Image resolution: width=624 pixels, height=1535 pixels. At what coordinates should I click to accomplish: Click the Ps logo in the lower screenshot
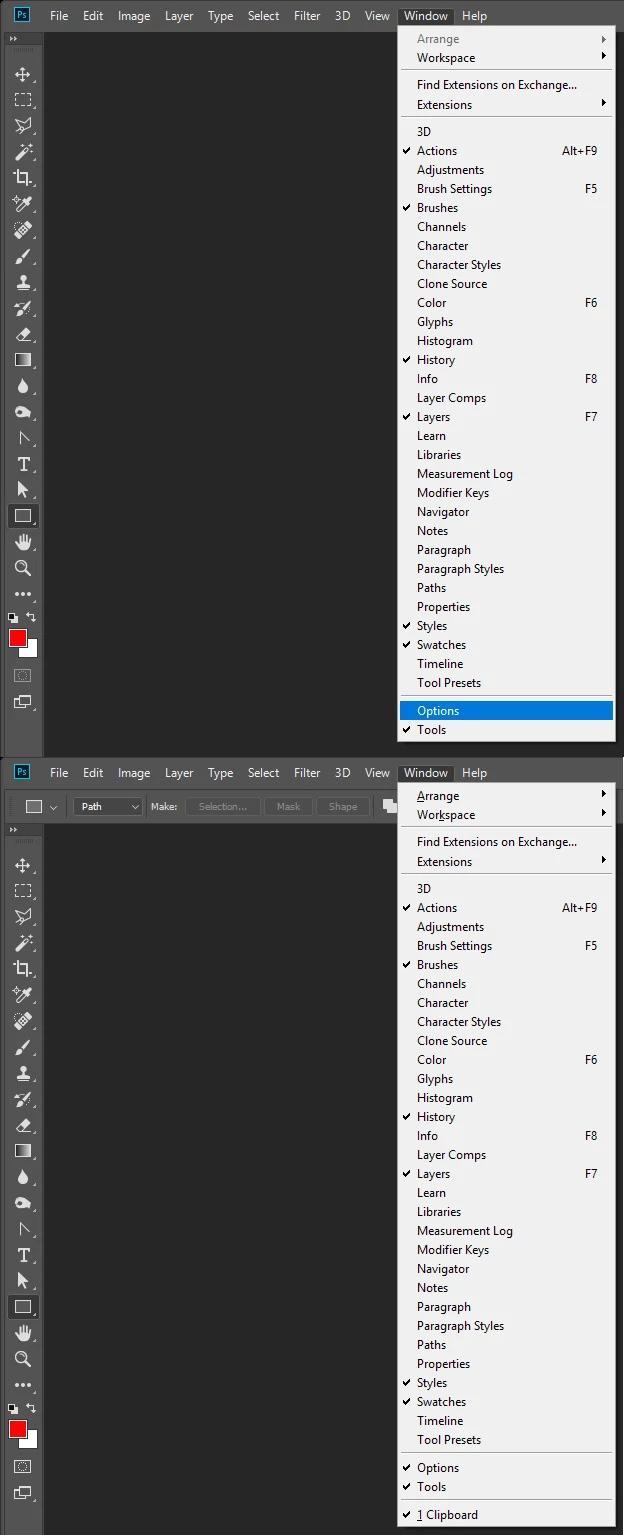coord(22,772)
